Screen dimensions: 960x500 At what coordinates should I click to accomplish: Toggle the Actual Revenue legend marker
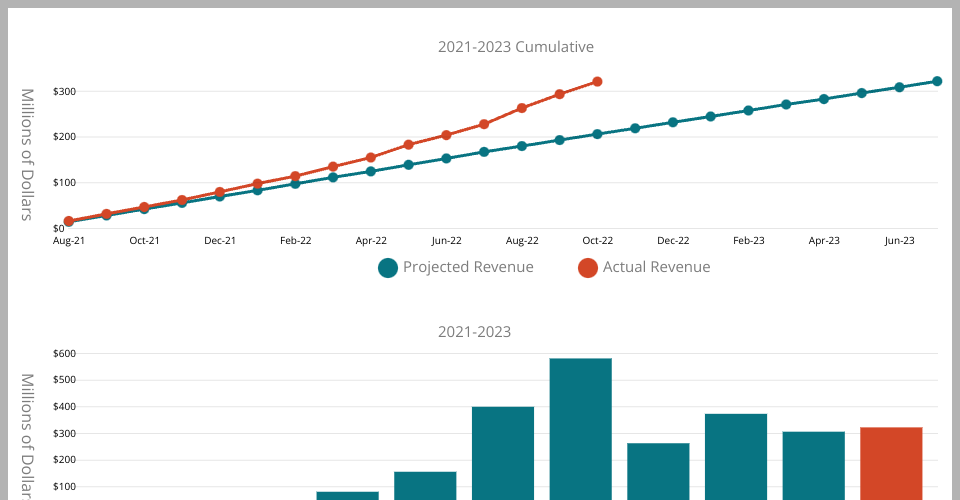pos(588,267)
